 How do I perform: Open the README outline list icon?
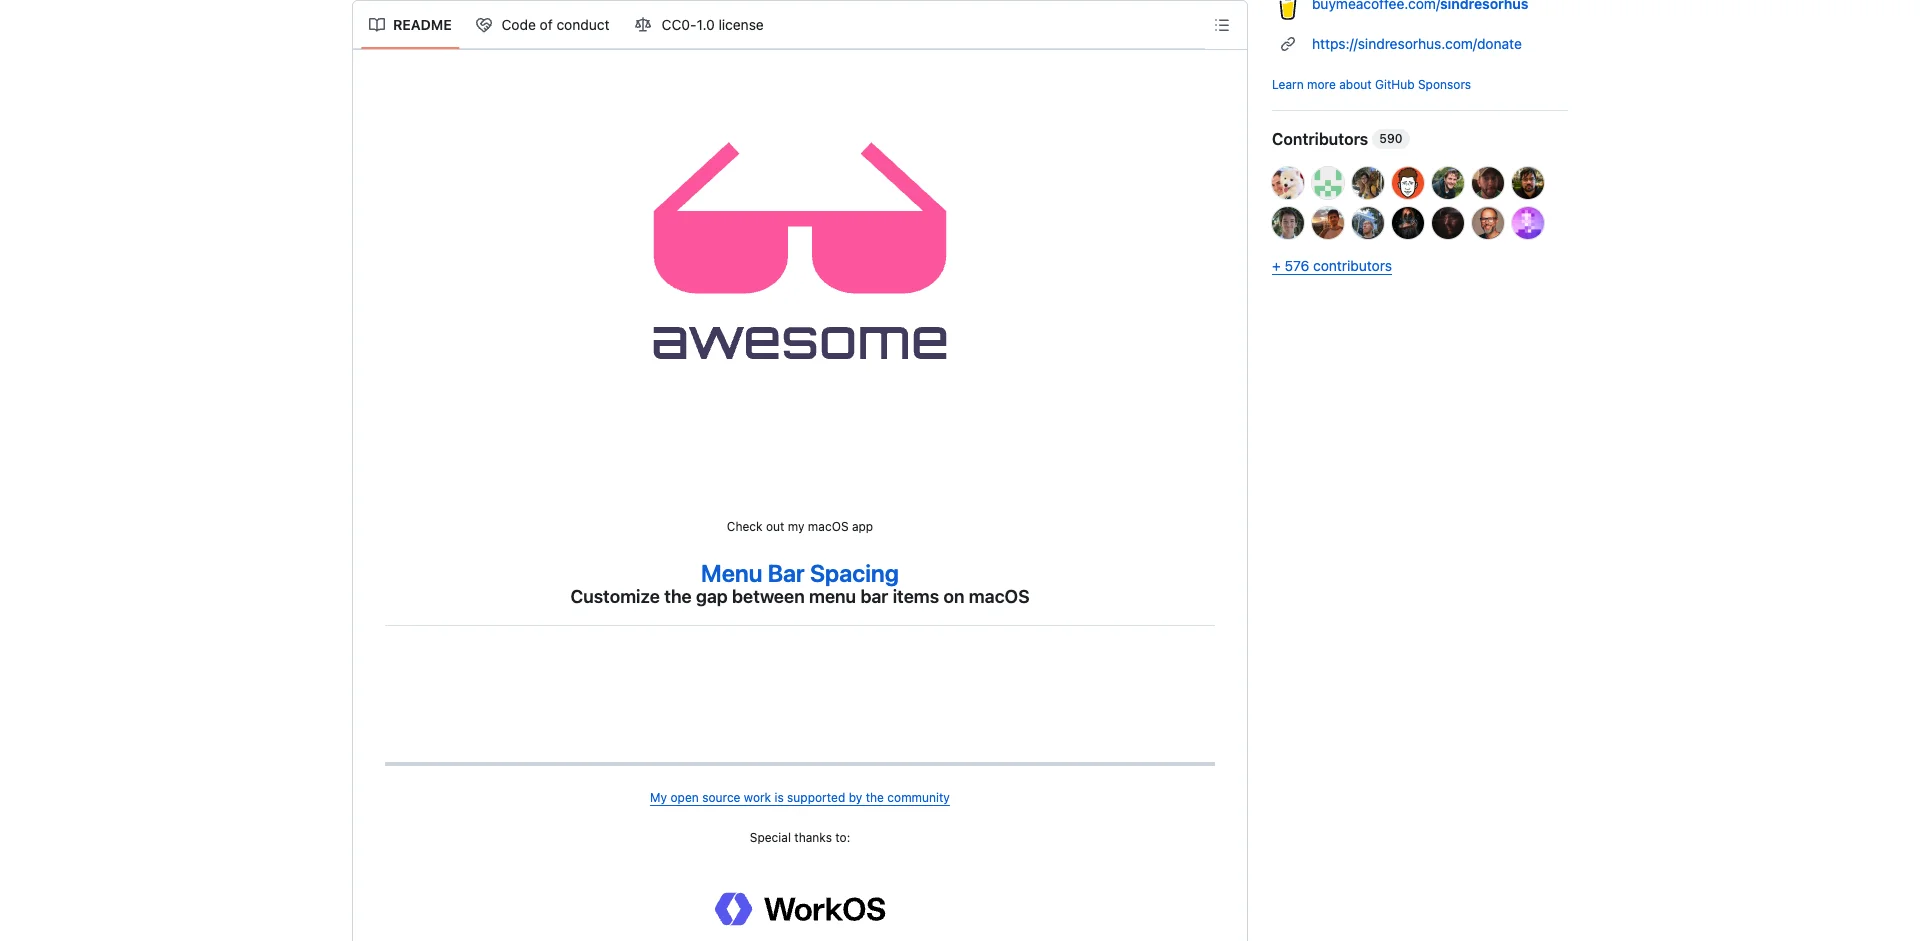click(1222, 25)
